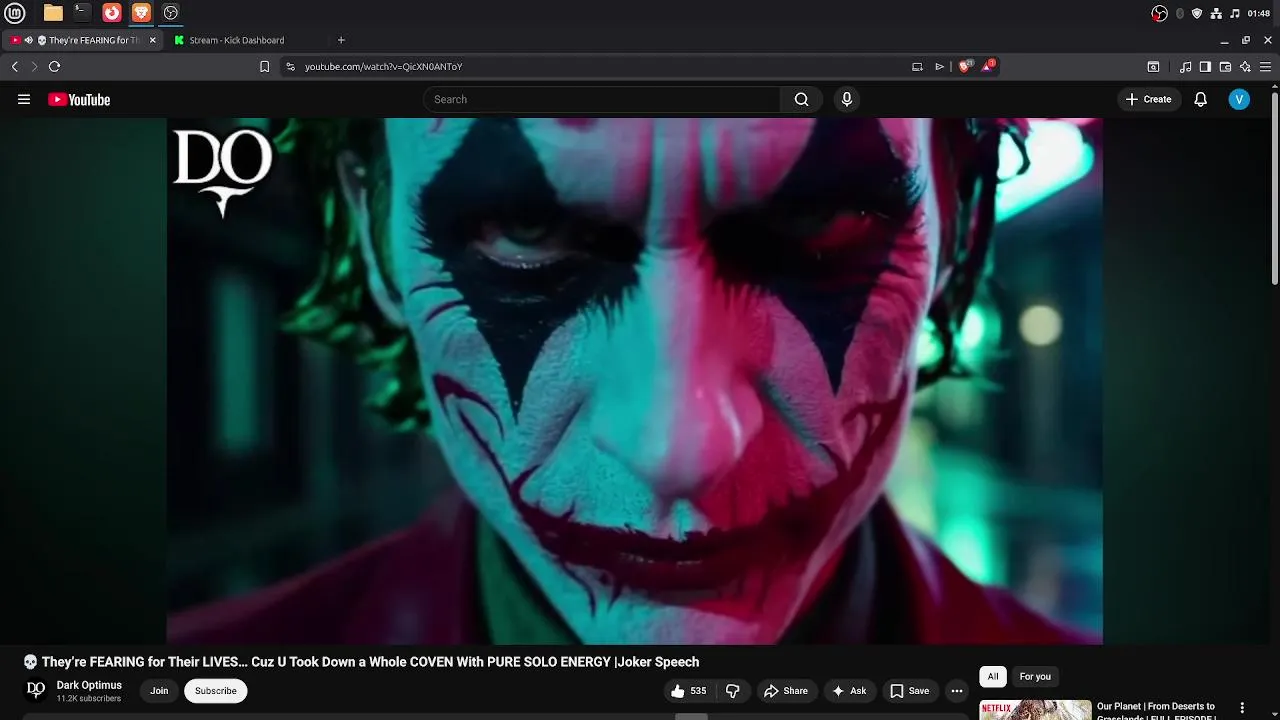The height and width of the screenshot is (720, 1280).
Task: Switch to the They're FEARING YouTube tab
Action: (x=84, y=40)
